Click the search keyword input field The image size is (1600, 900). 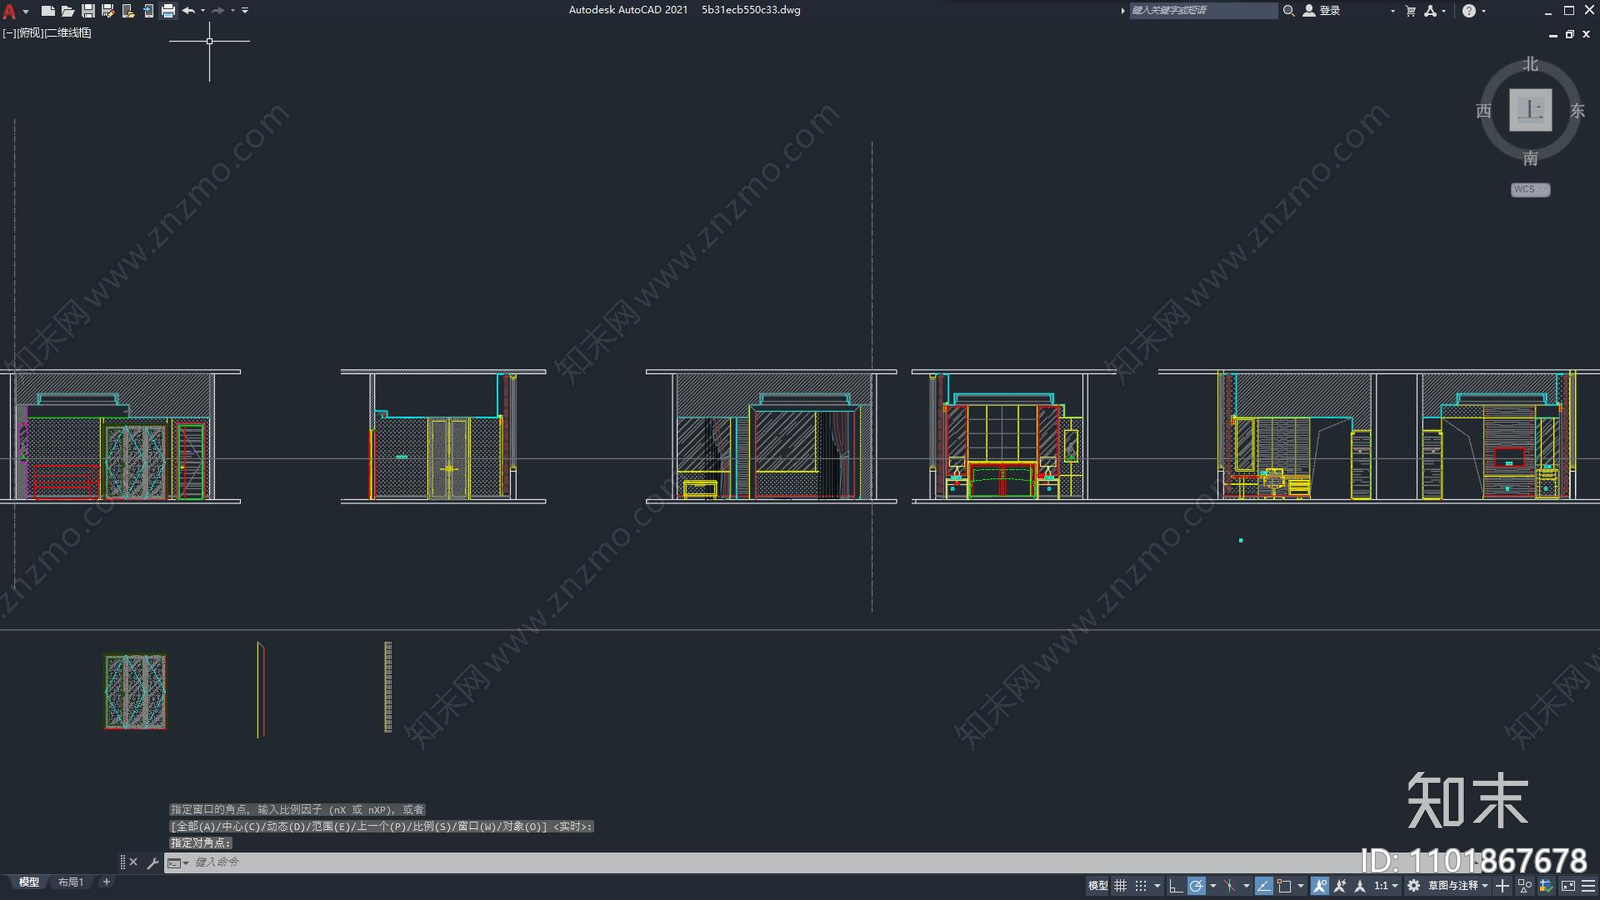(1203, 10)
